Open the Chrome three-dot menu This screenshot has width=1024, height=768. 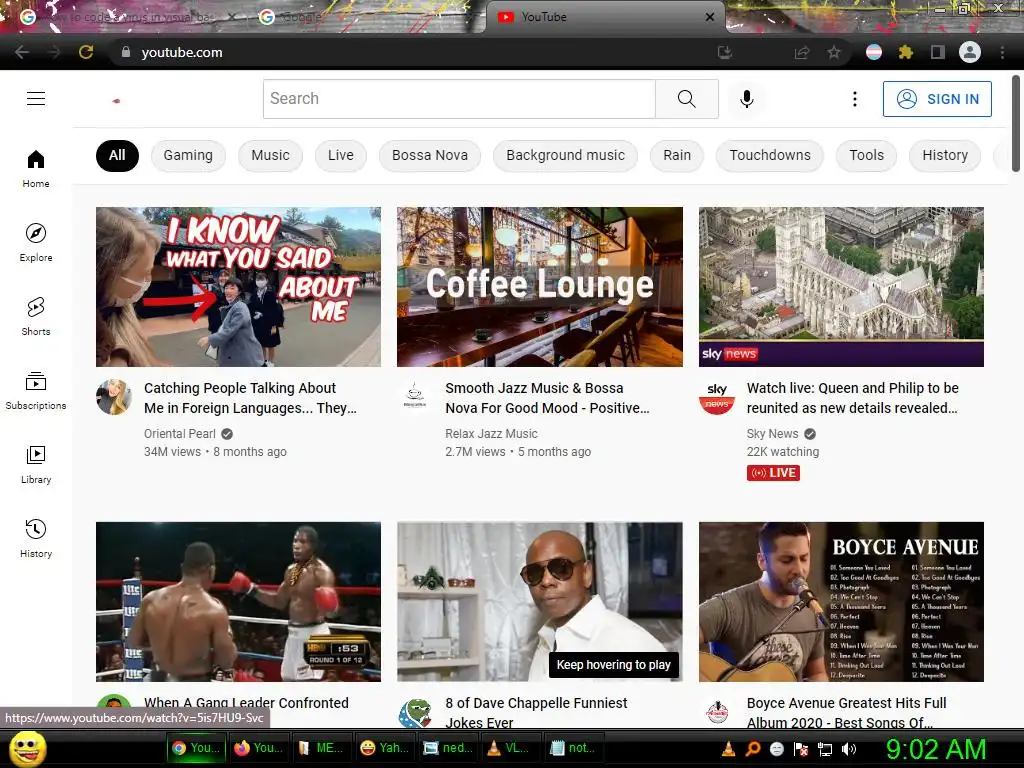point(1002,52)
